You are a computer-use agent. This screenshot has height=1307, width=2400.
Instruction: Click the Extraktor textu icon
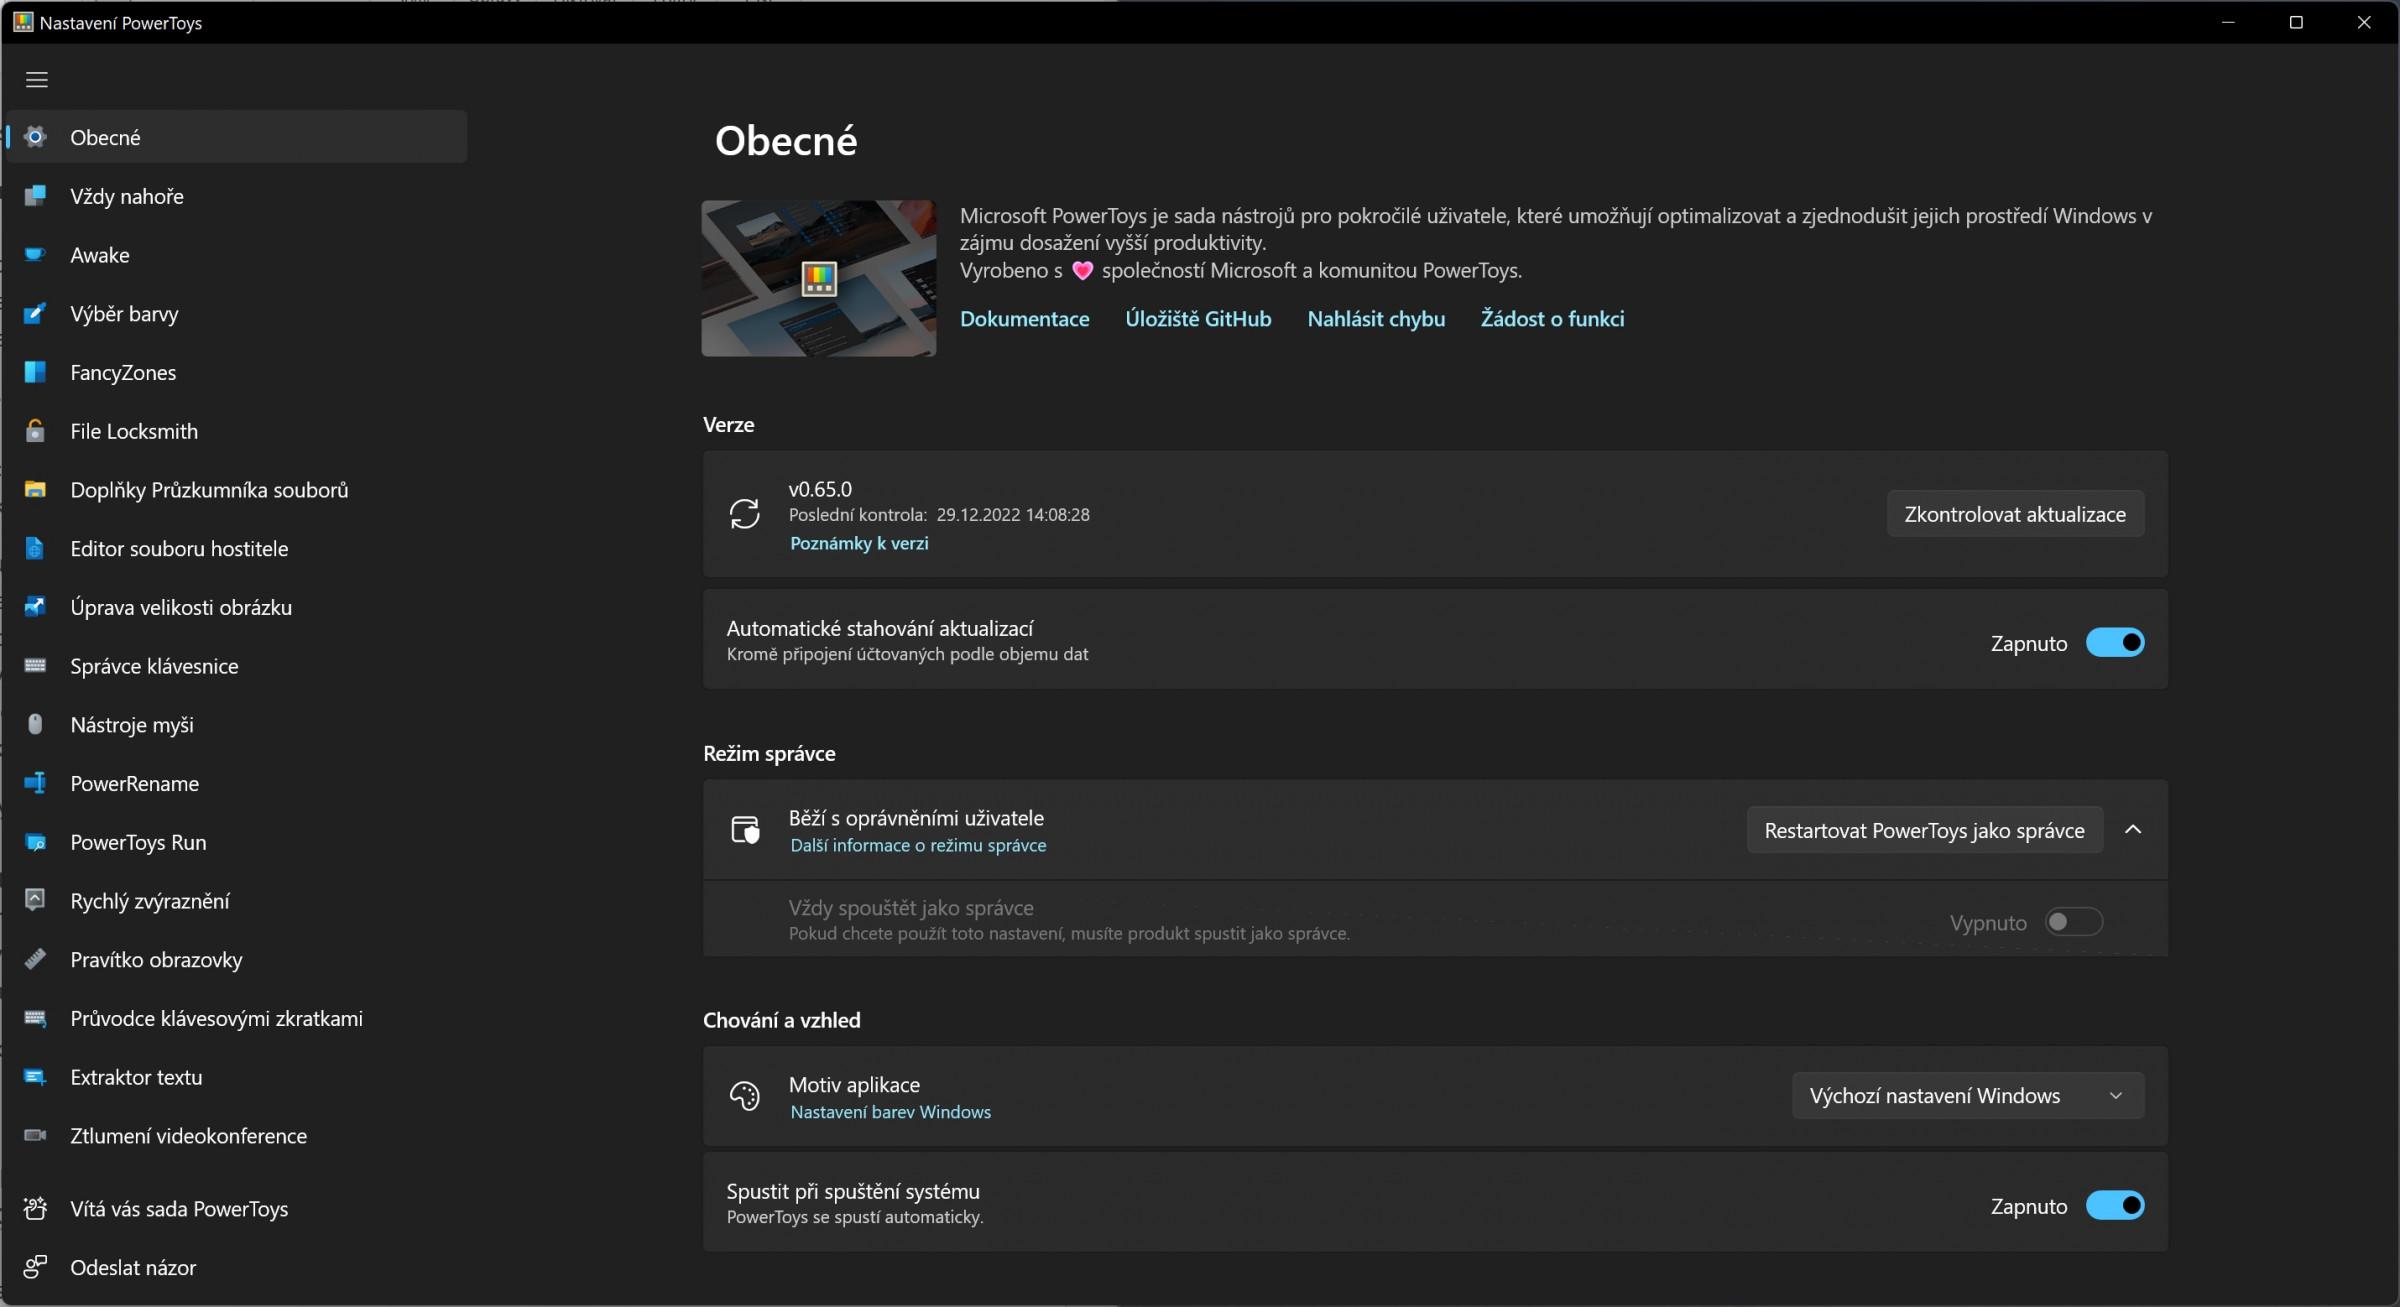[35, 1077]
